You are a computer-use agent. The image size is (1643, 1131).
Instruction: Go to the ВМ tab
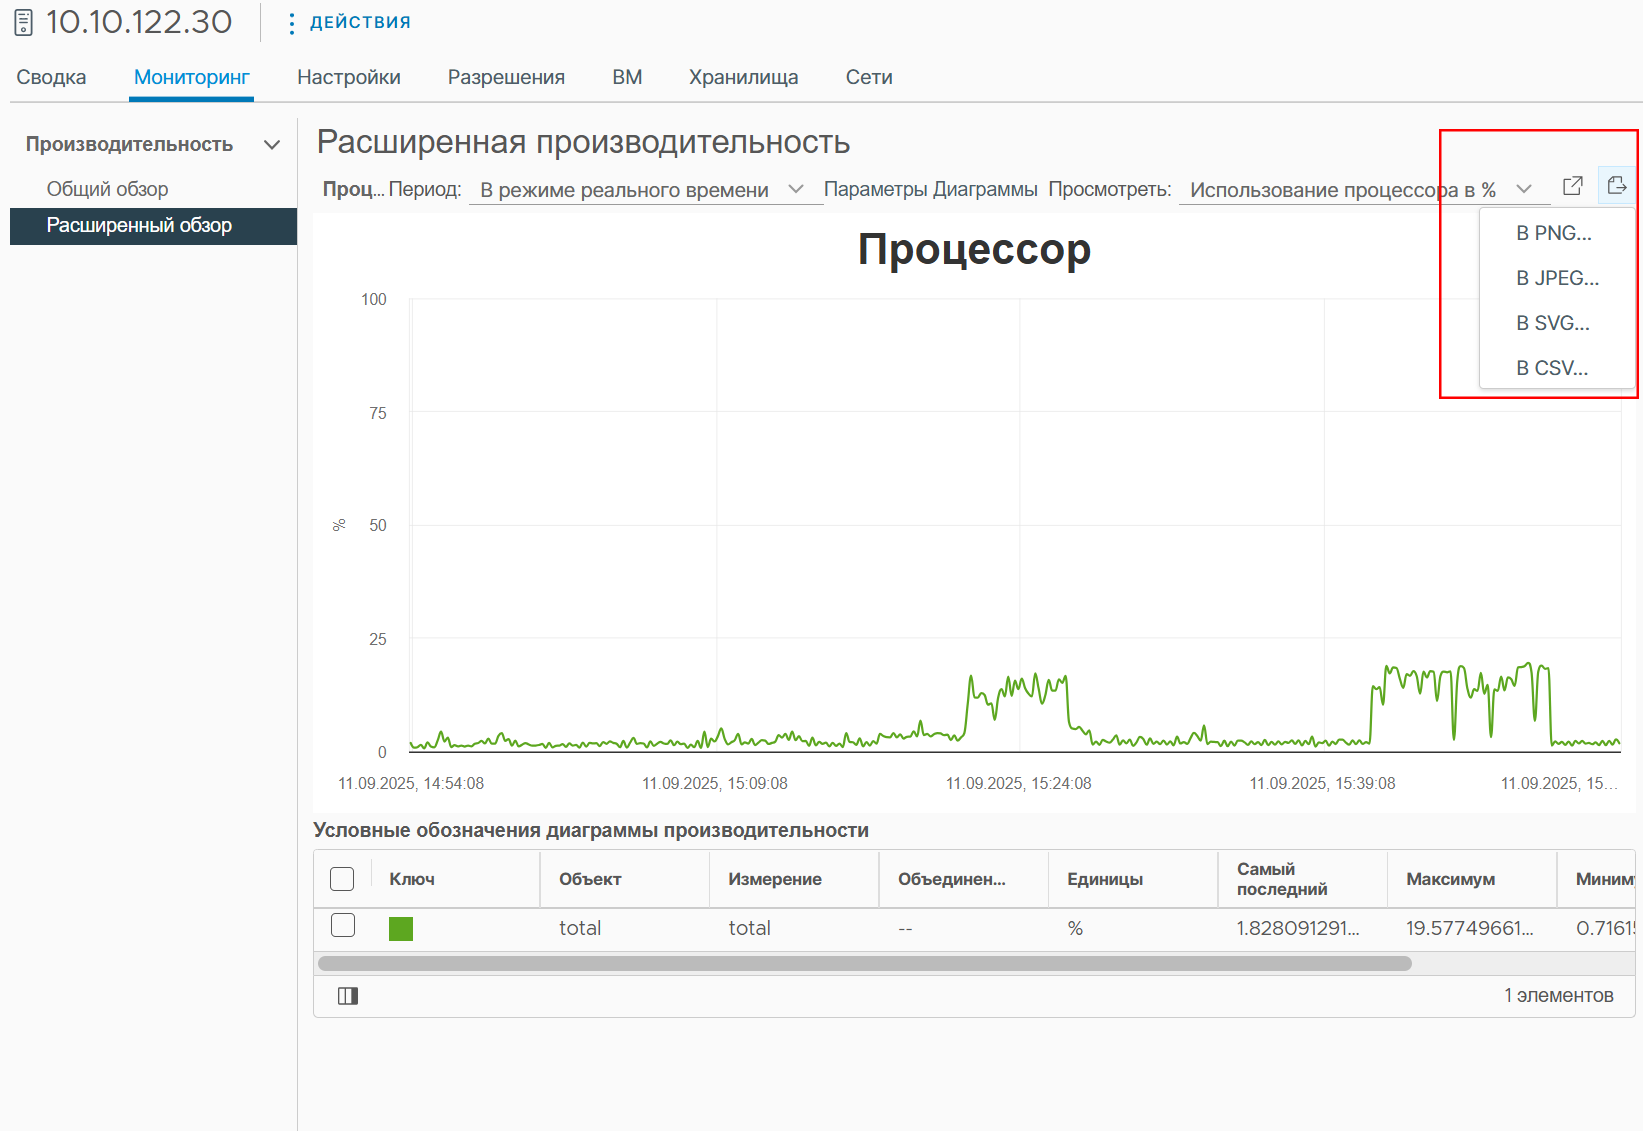point(627,77)
